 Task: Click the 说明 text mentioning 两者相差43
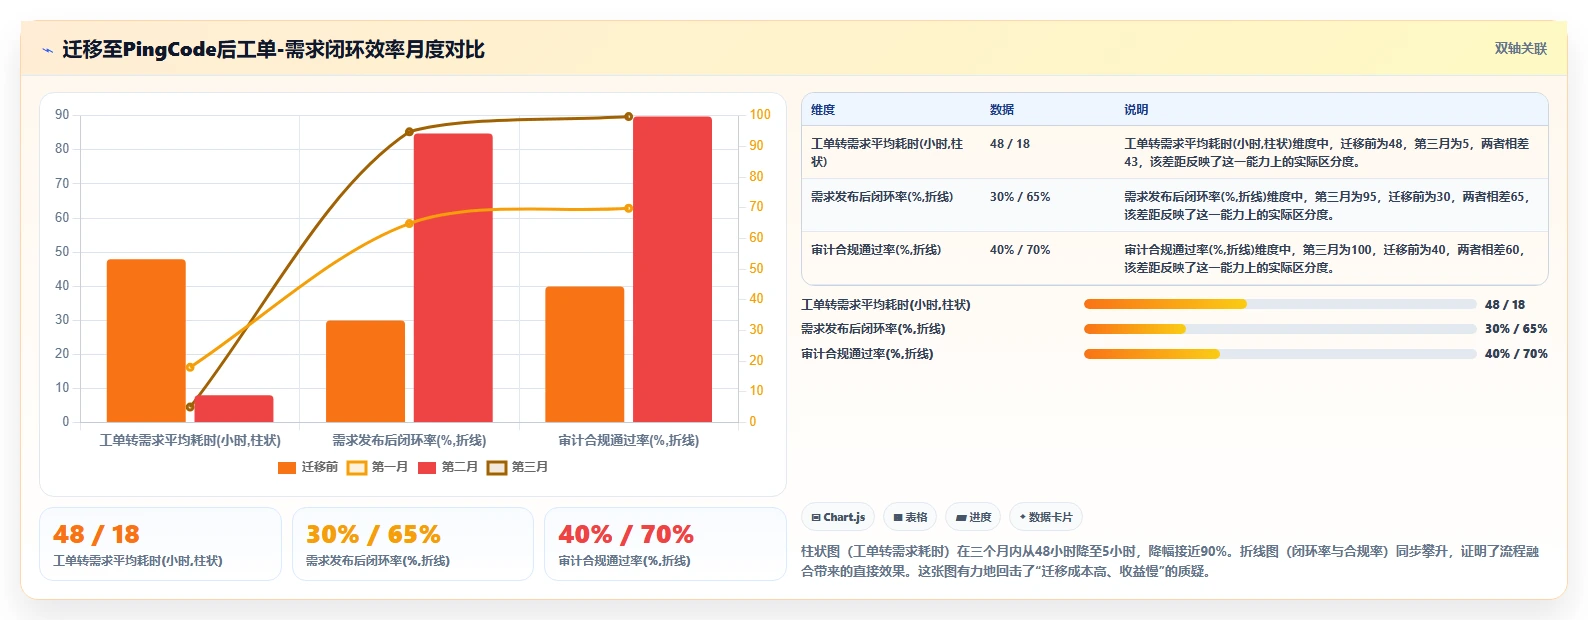pyautogui.click(x=1326, y=153)
